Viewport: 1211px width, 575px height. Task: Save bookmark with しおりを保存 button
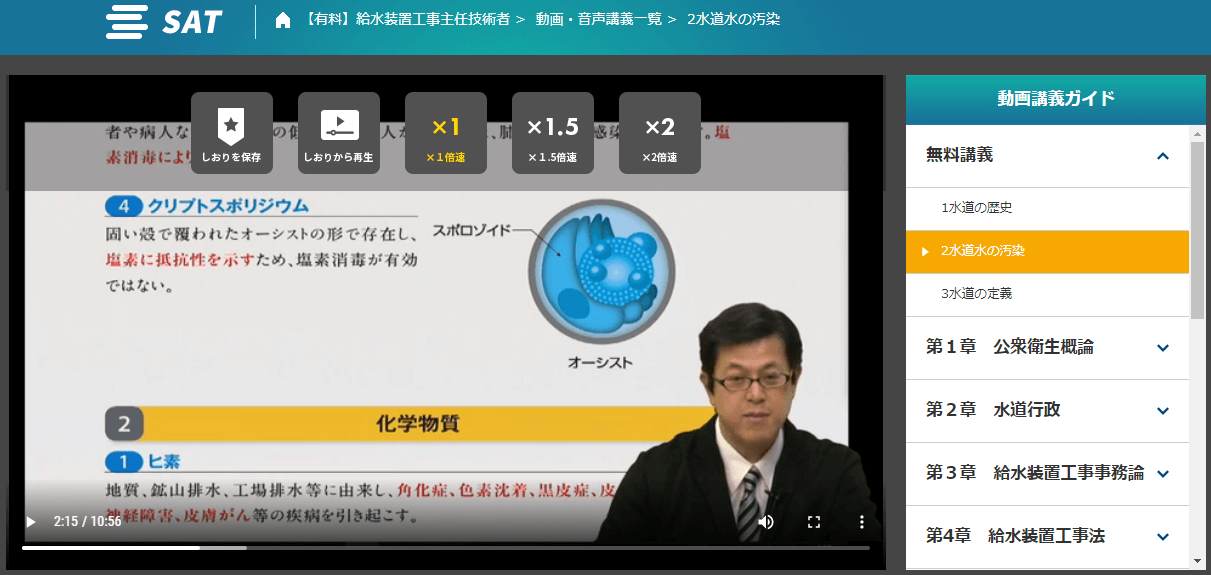231,133
